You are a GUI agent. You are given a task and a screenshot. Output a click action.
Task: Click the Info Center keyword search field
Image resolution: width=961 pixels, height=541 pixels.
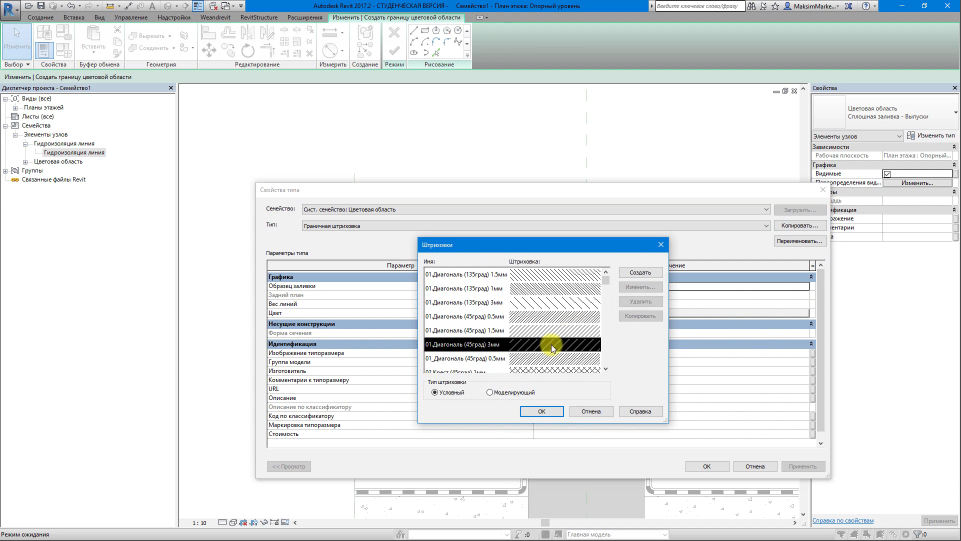tap(699, 6)
